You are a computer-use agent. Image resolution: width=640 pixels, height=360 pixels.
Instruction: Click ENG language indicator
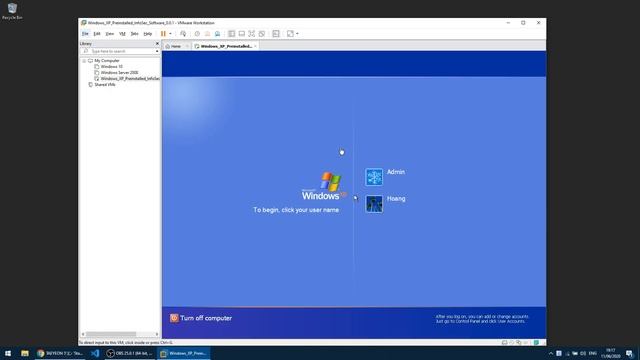pos(593,353)
